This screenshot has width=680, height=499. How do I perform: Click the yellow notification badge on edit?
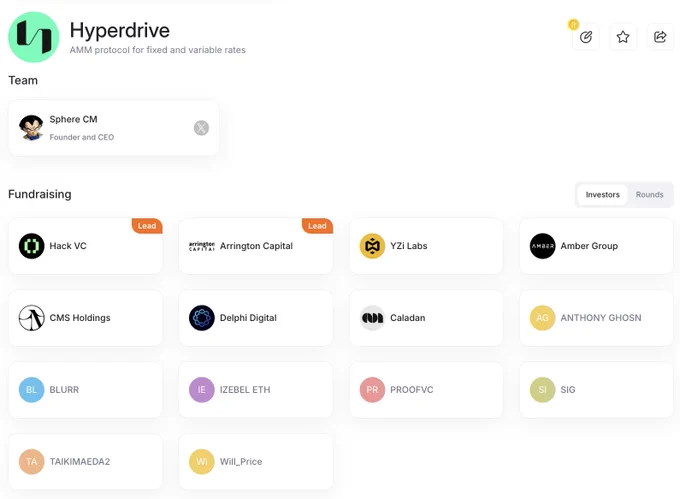tap(573, 25)
